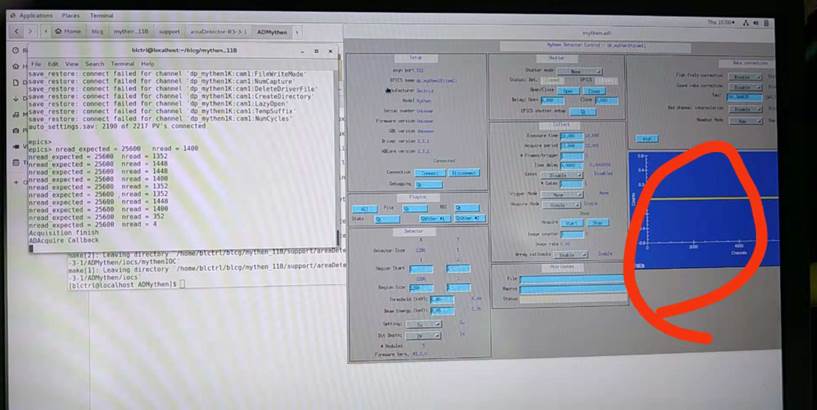Open Downloads icon in file manager sidebar
The width and height of the screenshot is (817, 410).
(16, 98)
